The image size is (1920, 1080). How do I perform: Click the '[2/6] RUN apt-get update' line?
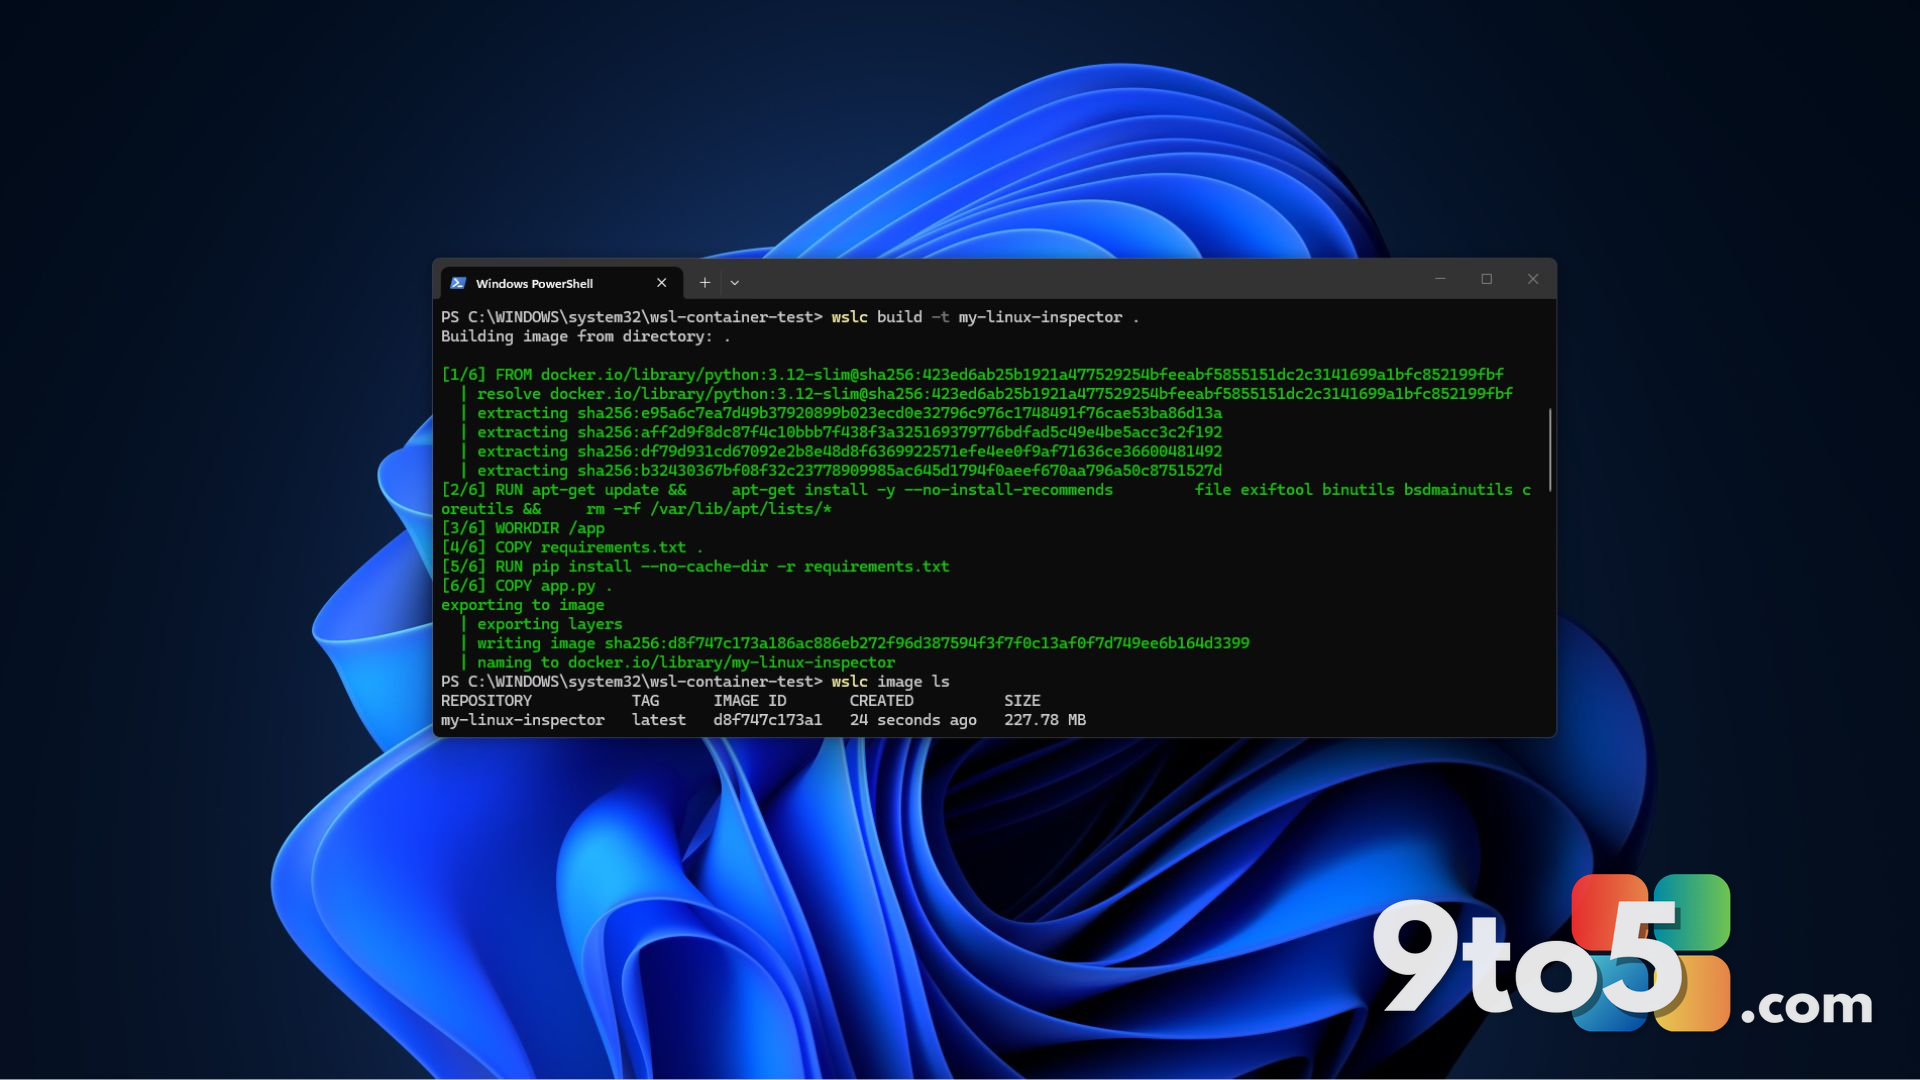click(986, 489)
